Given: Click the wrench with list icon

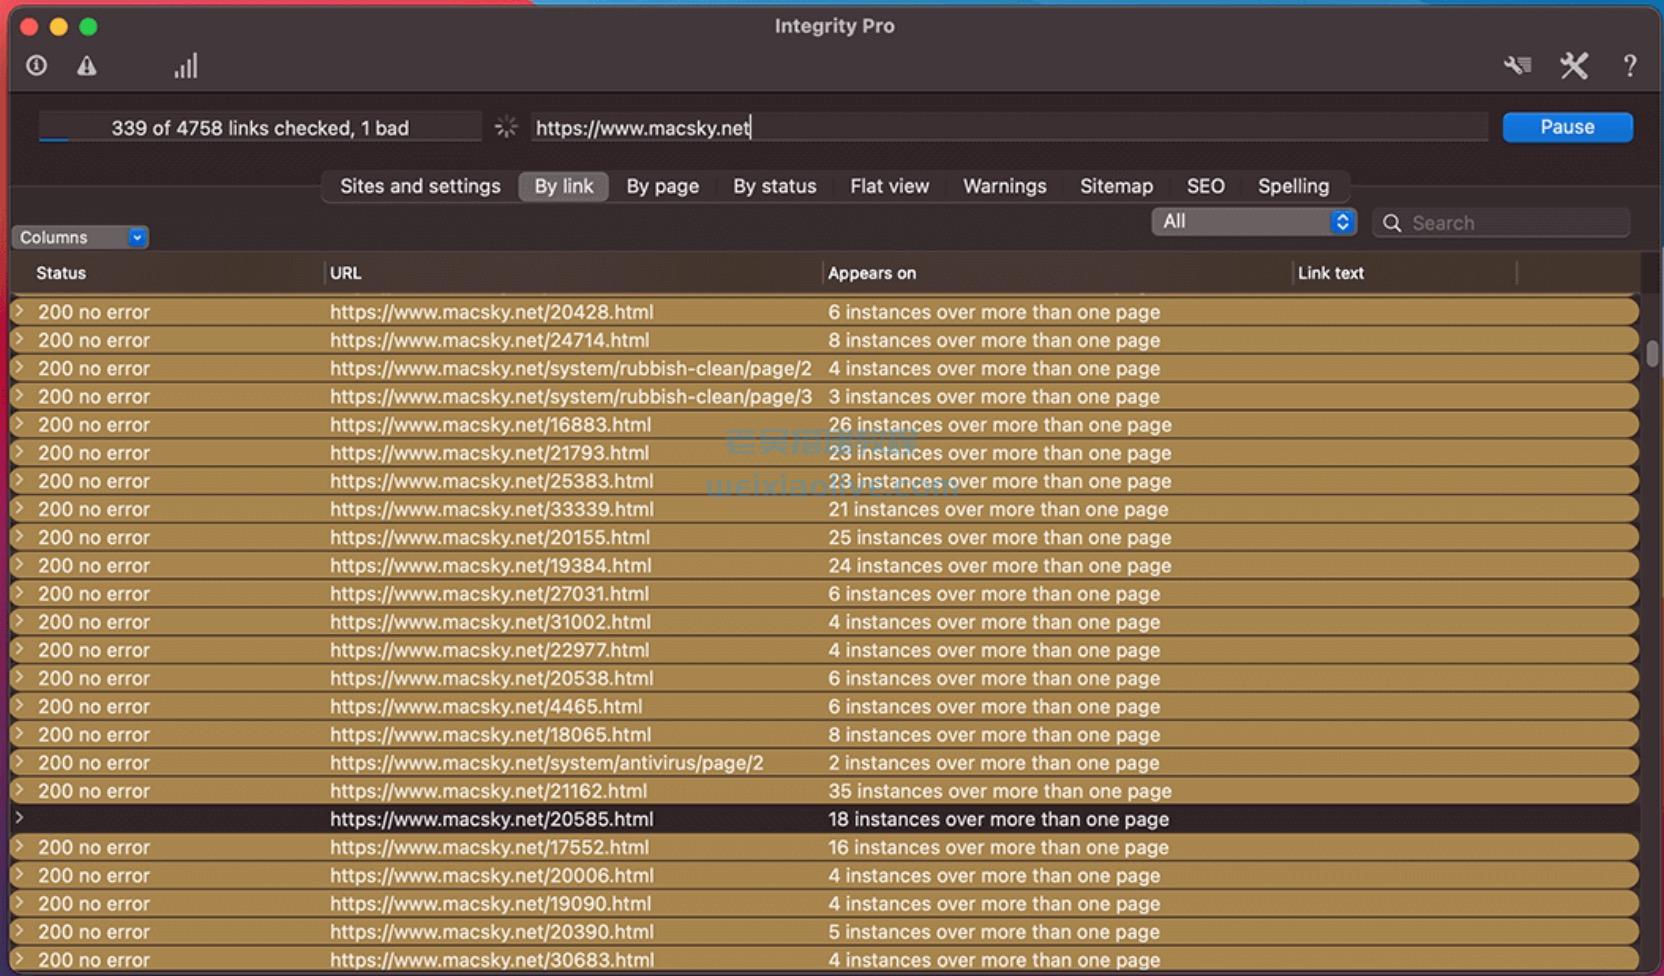Looking at the screenshot, I should (1517, 66).
